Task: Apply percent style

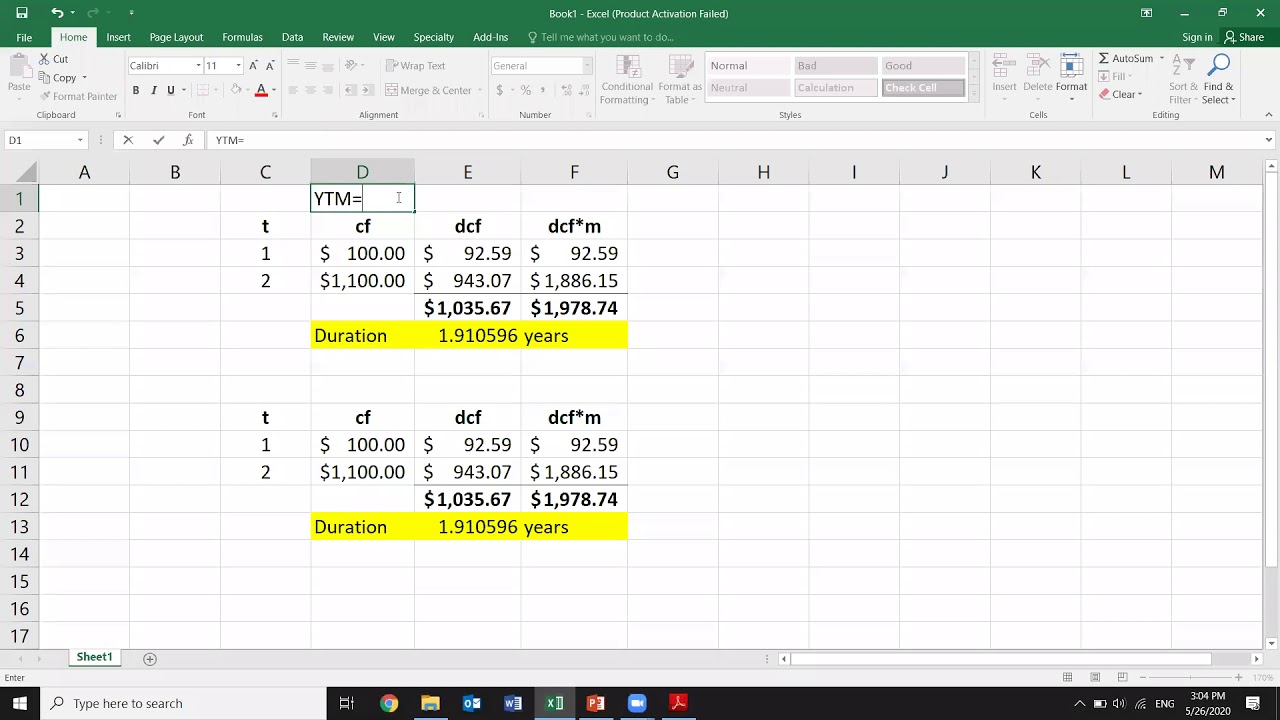Action: (x=526, y=90)
